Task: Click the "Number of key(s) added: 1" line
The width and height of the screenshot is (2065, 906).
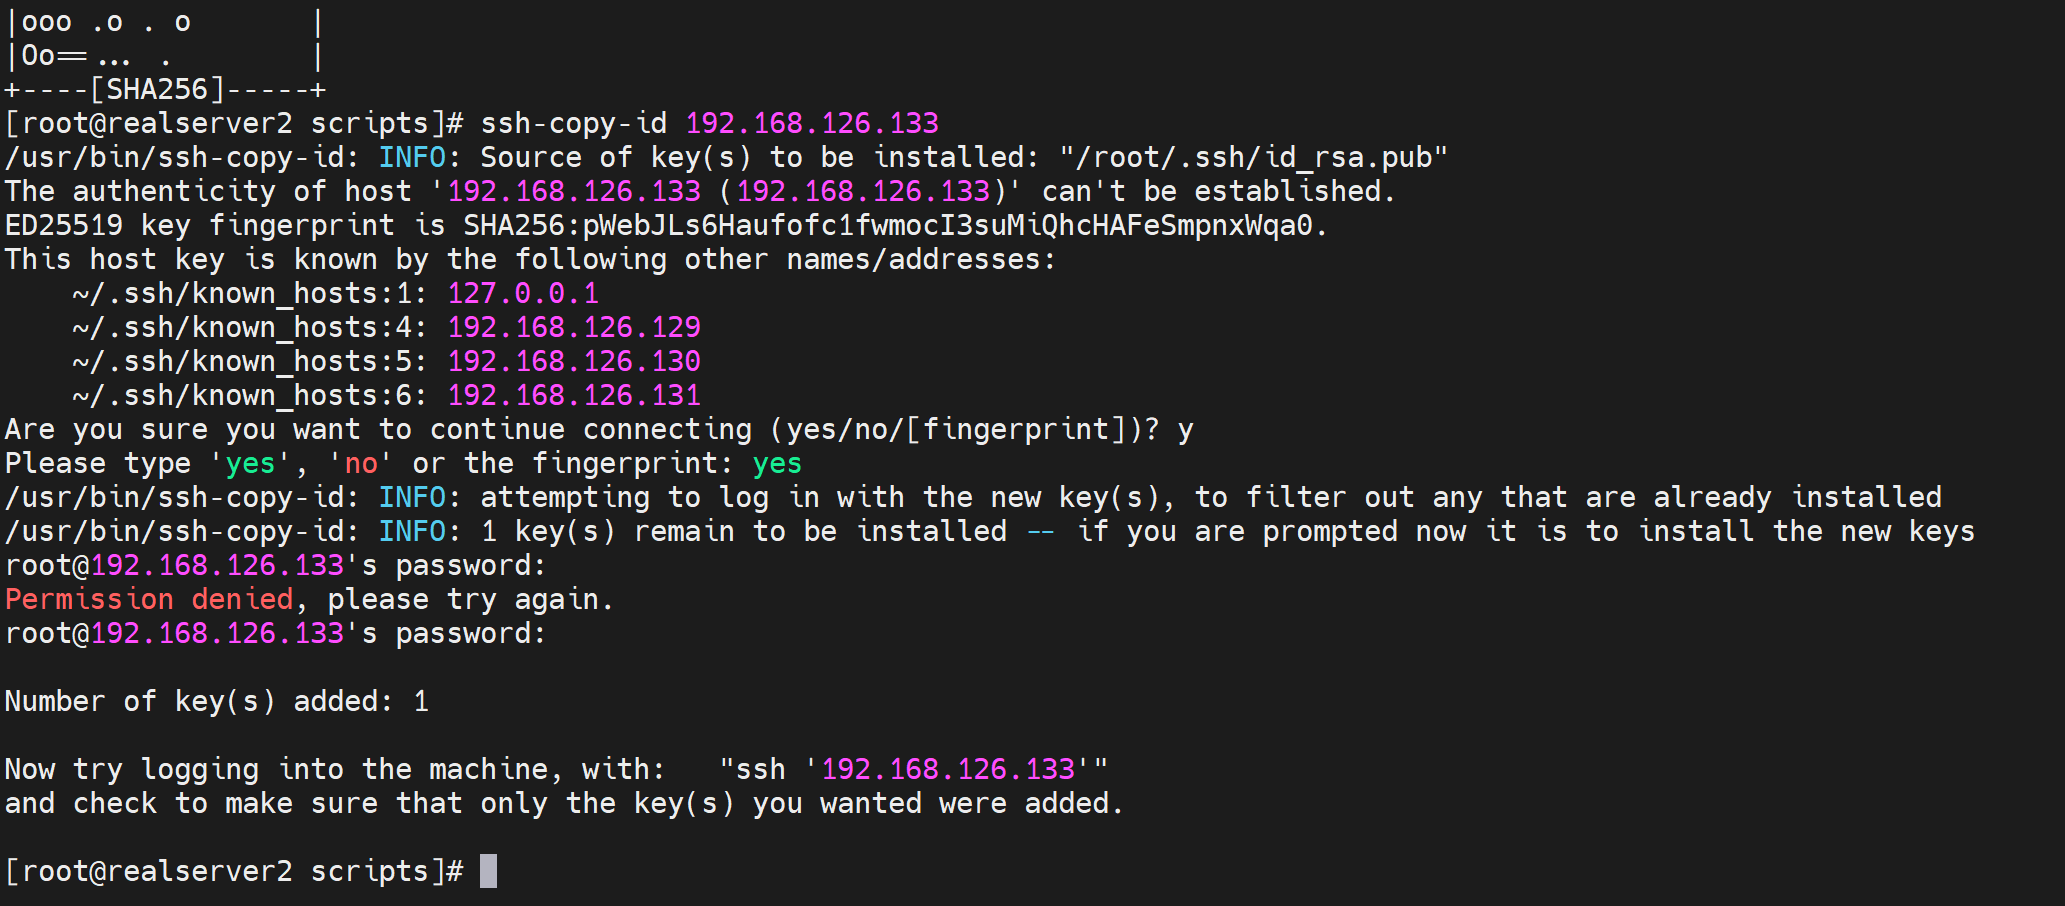Action: 217,701
